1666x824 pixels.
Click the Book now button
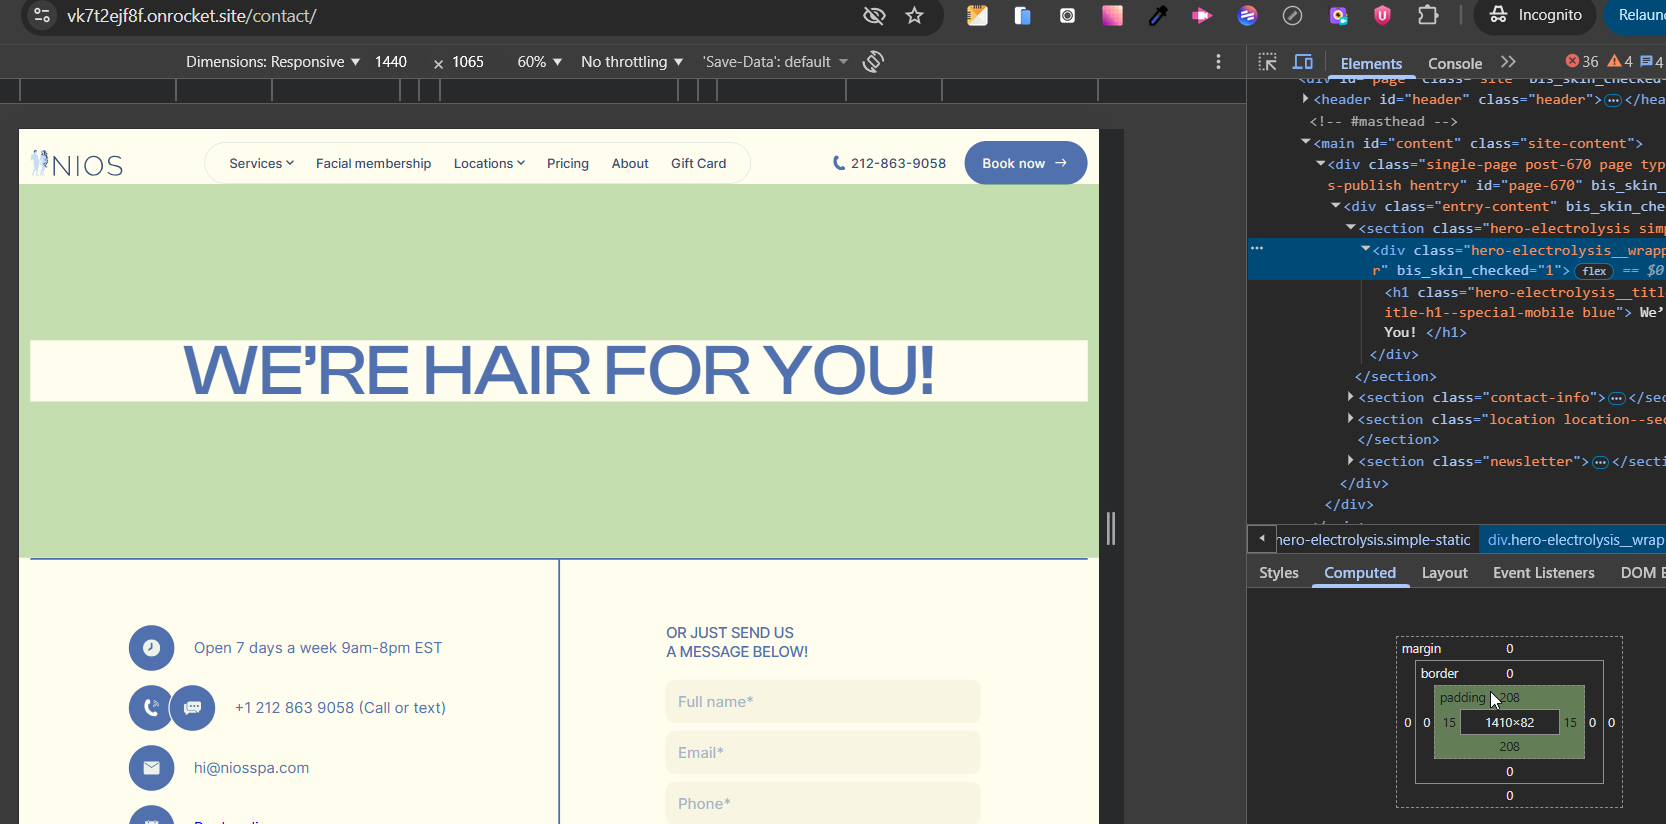pyautogui.click(x=1025, y=163)
